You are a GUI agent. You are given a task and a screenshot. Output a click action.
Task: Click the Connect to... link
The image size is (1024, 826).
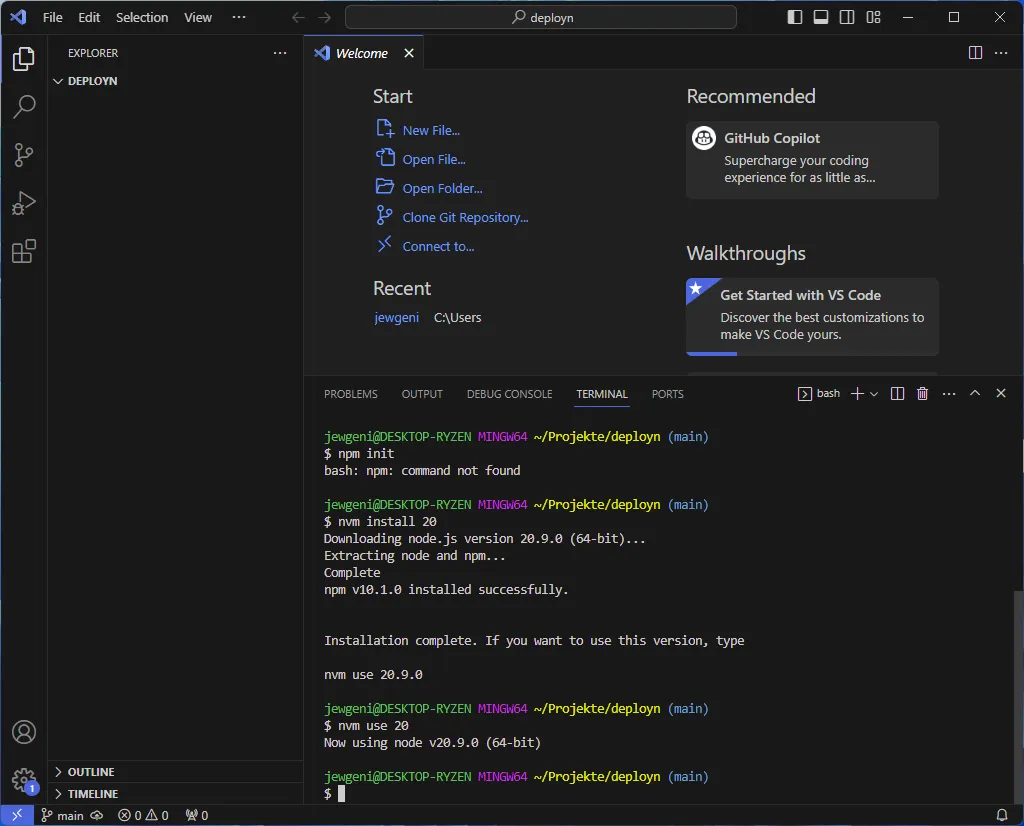click(x=438, y=246)
